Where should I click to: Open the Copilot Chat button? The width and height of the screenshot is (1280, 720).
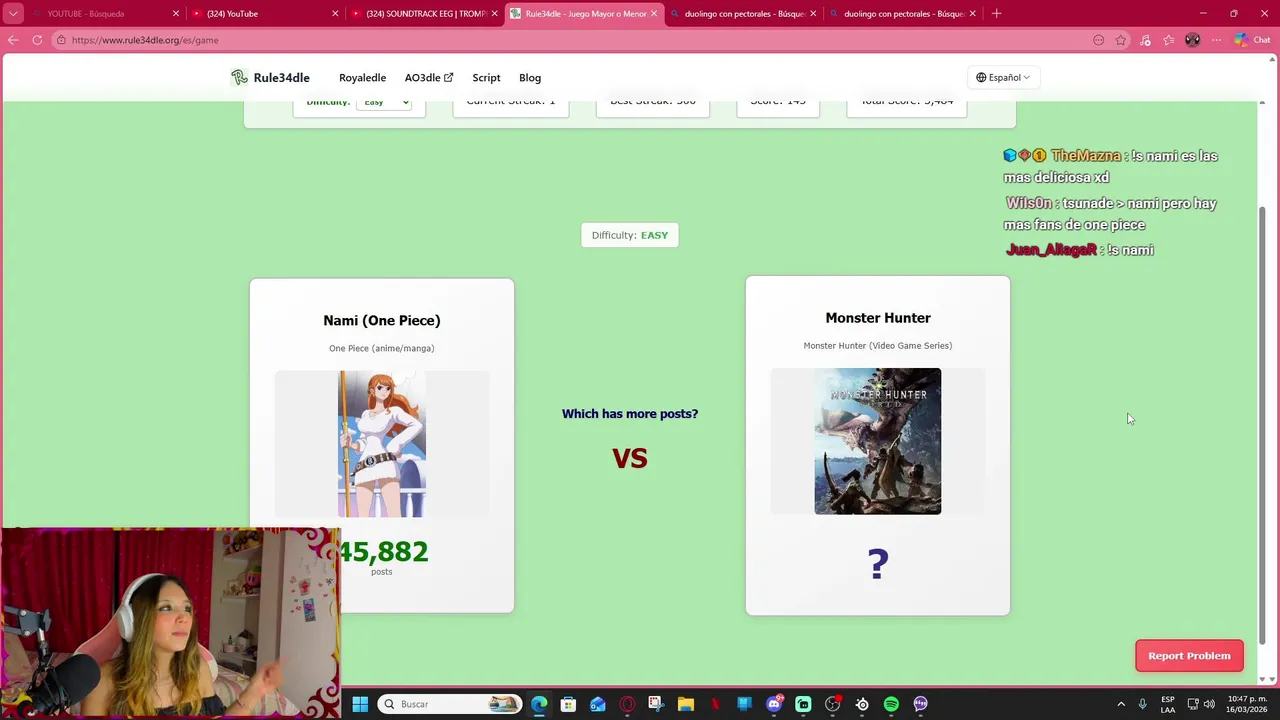[x=1251, y=40]
